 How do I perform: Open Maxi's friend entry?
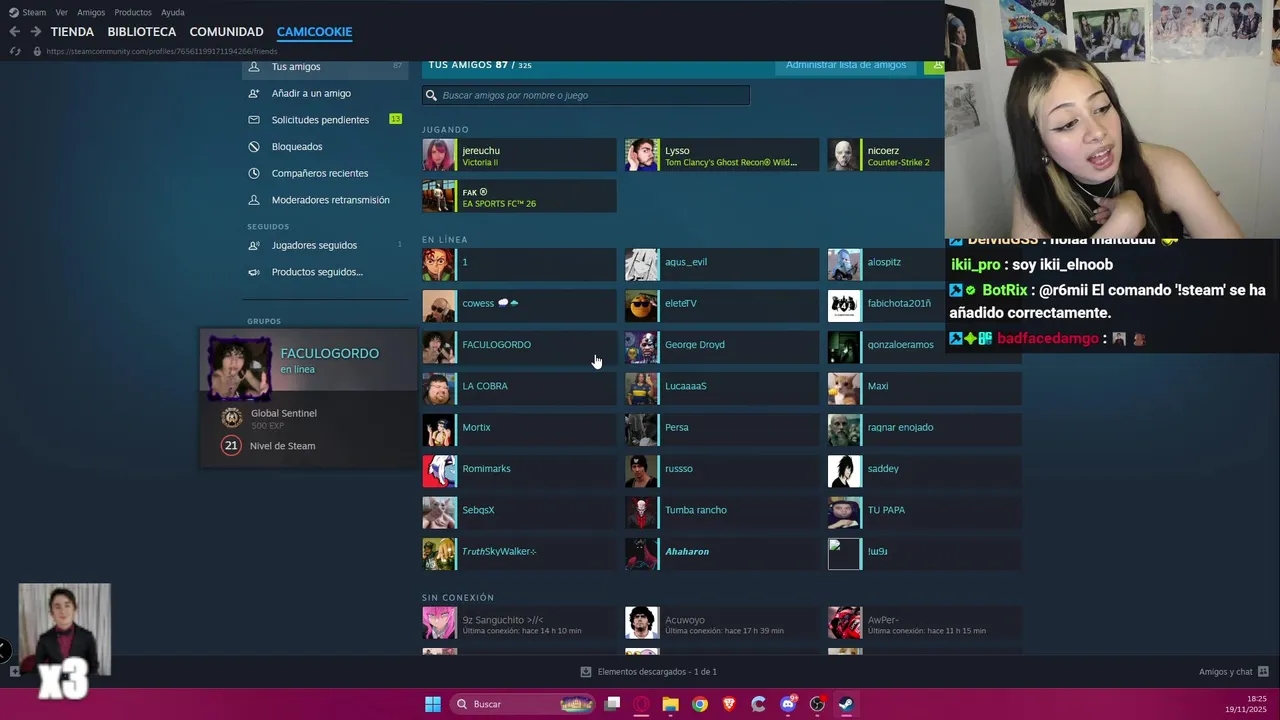coord(924,389)
